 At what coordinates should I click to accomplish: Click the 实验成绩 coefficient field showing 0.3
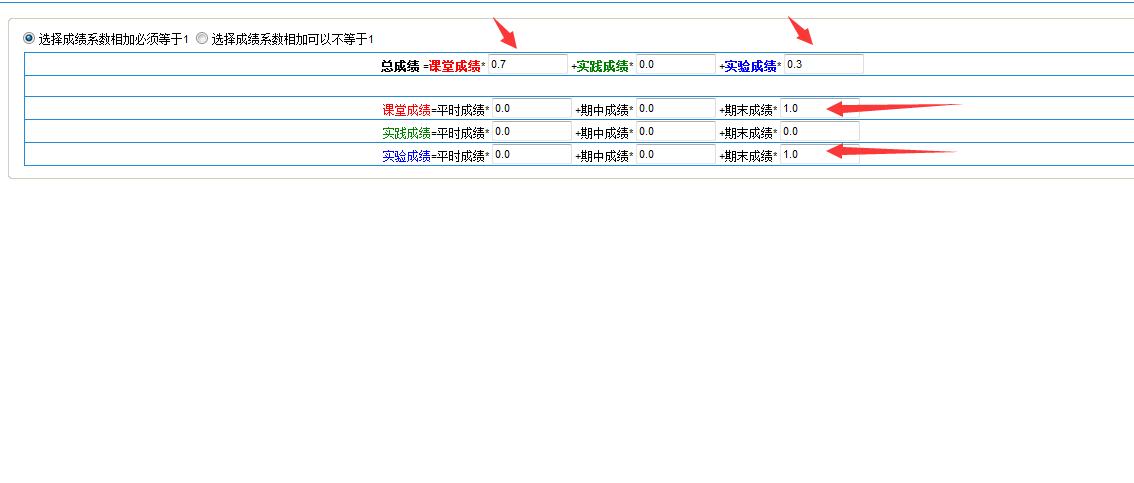tap(823, 64)
